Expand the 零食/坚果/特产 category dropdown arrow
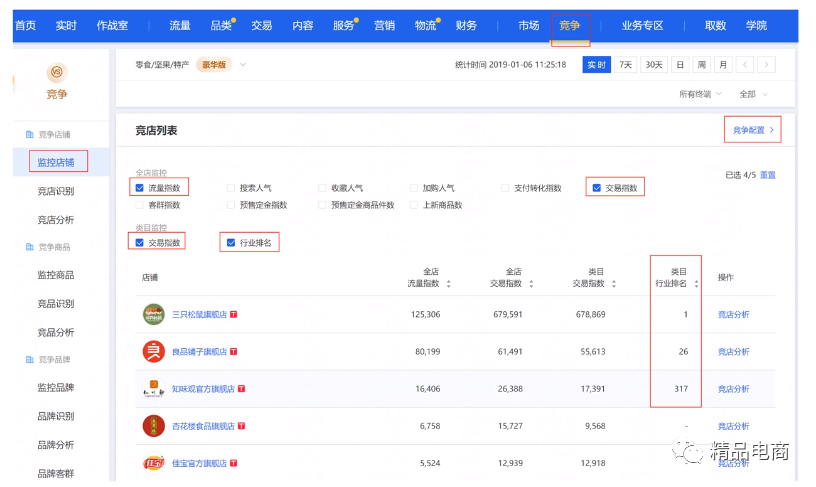Screen dimensions: 816x487 [243, 65]
